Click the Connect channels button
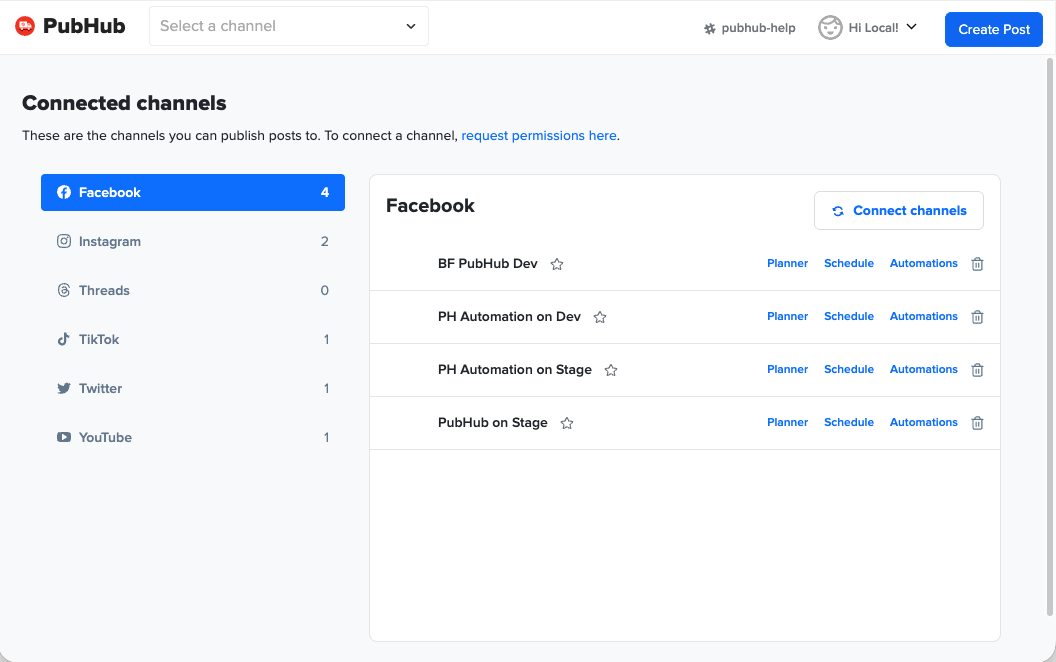This screenshot has width=1056, height=662. (898, 211)
